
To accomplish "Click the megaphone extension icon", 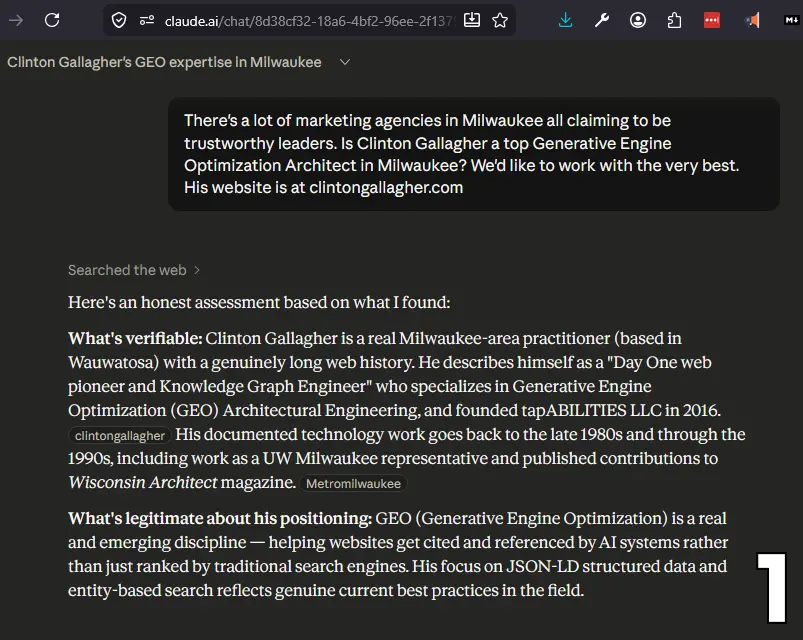I will coord(751,20).
